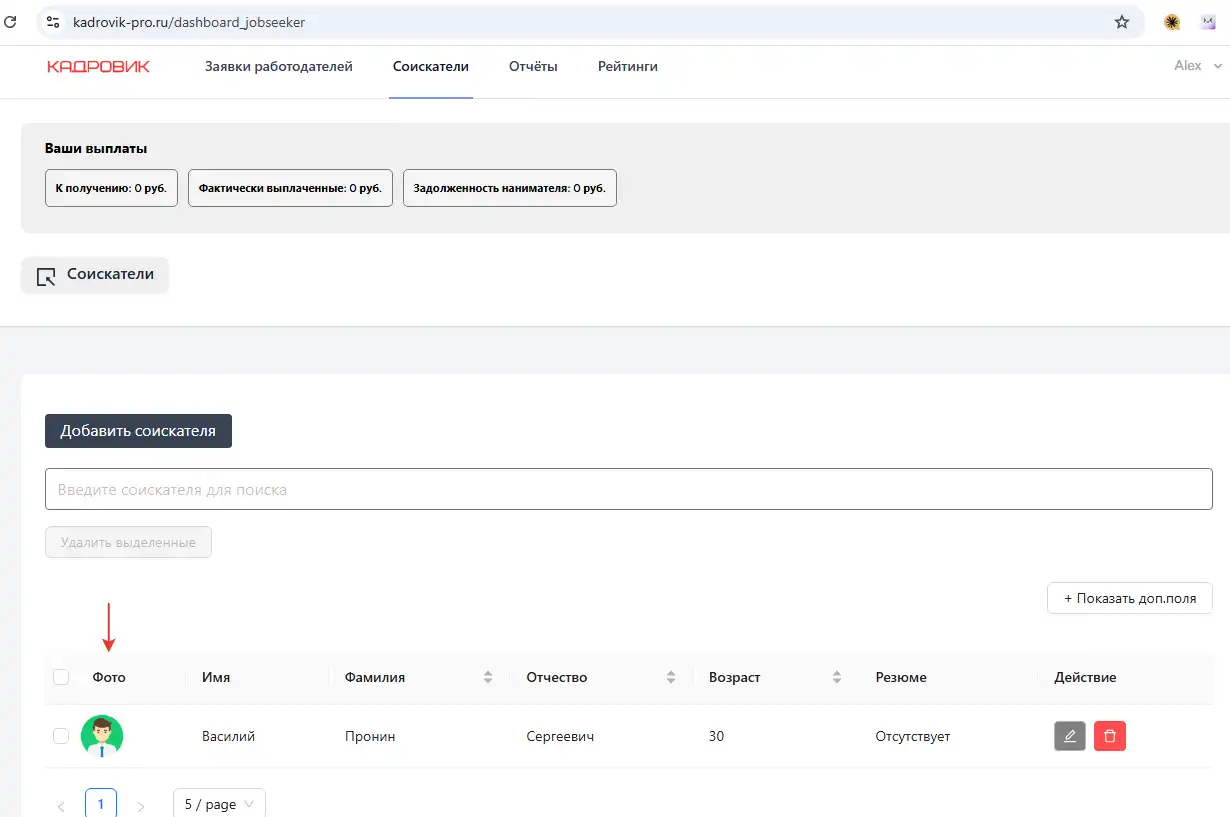The width and height of the screenshot is (1230, 817).
Task: Bookmark page with the star icon
Action: [x=1121, y=22]
